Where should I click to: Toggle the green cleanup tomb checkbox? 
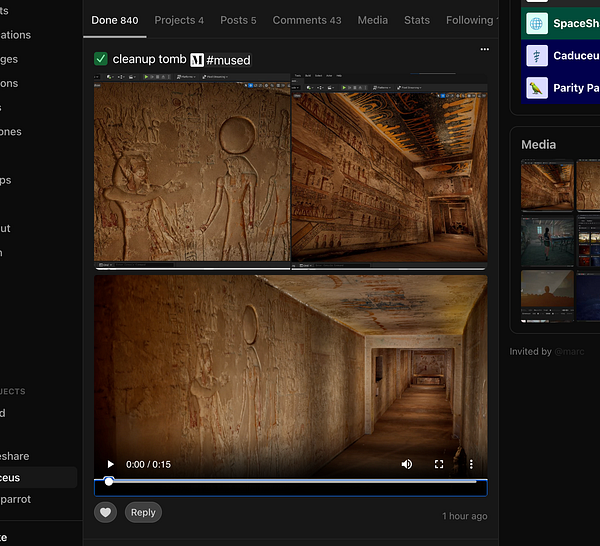101,60
